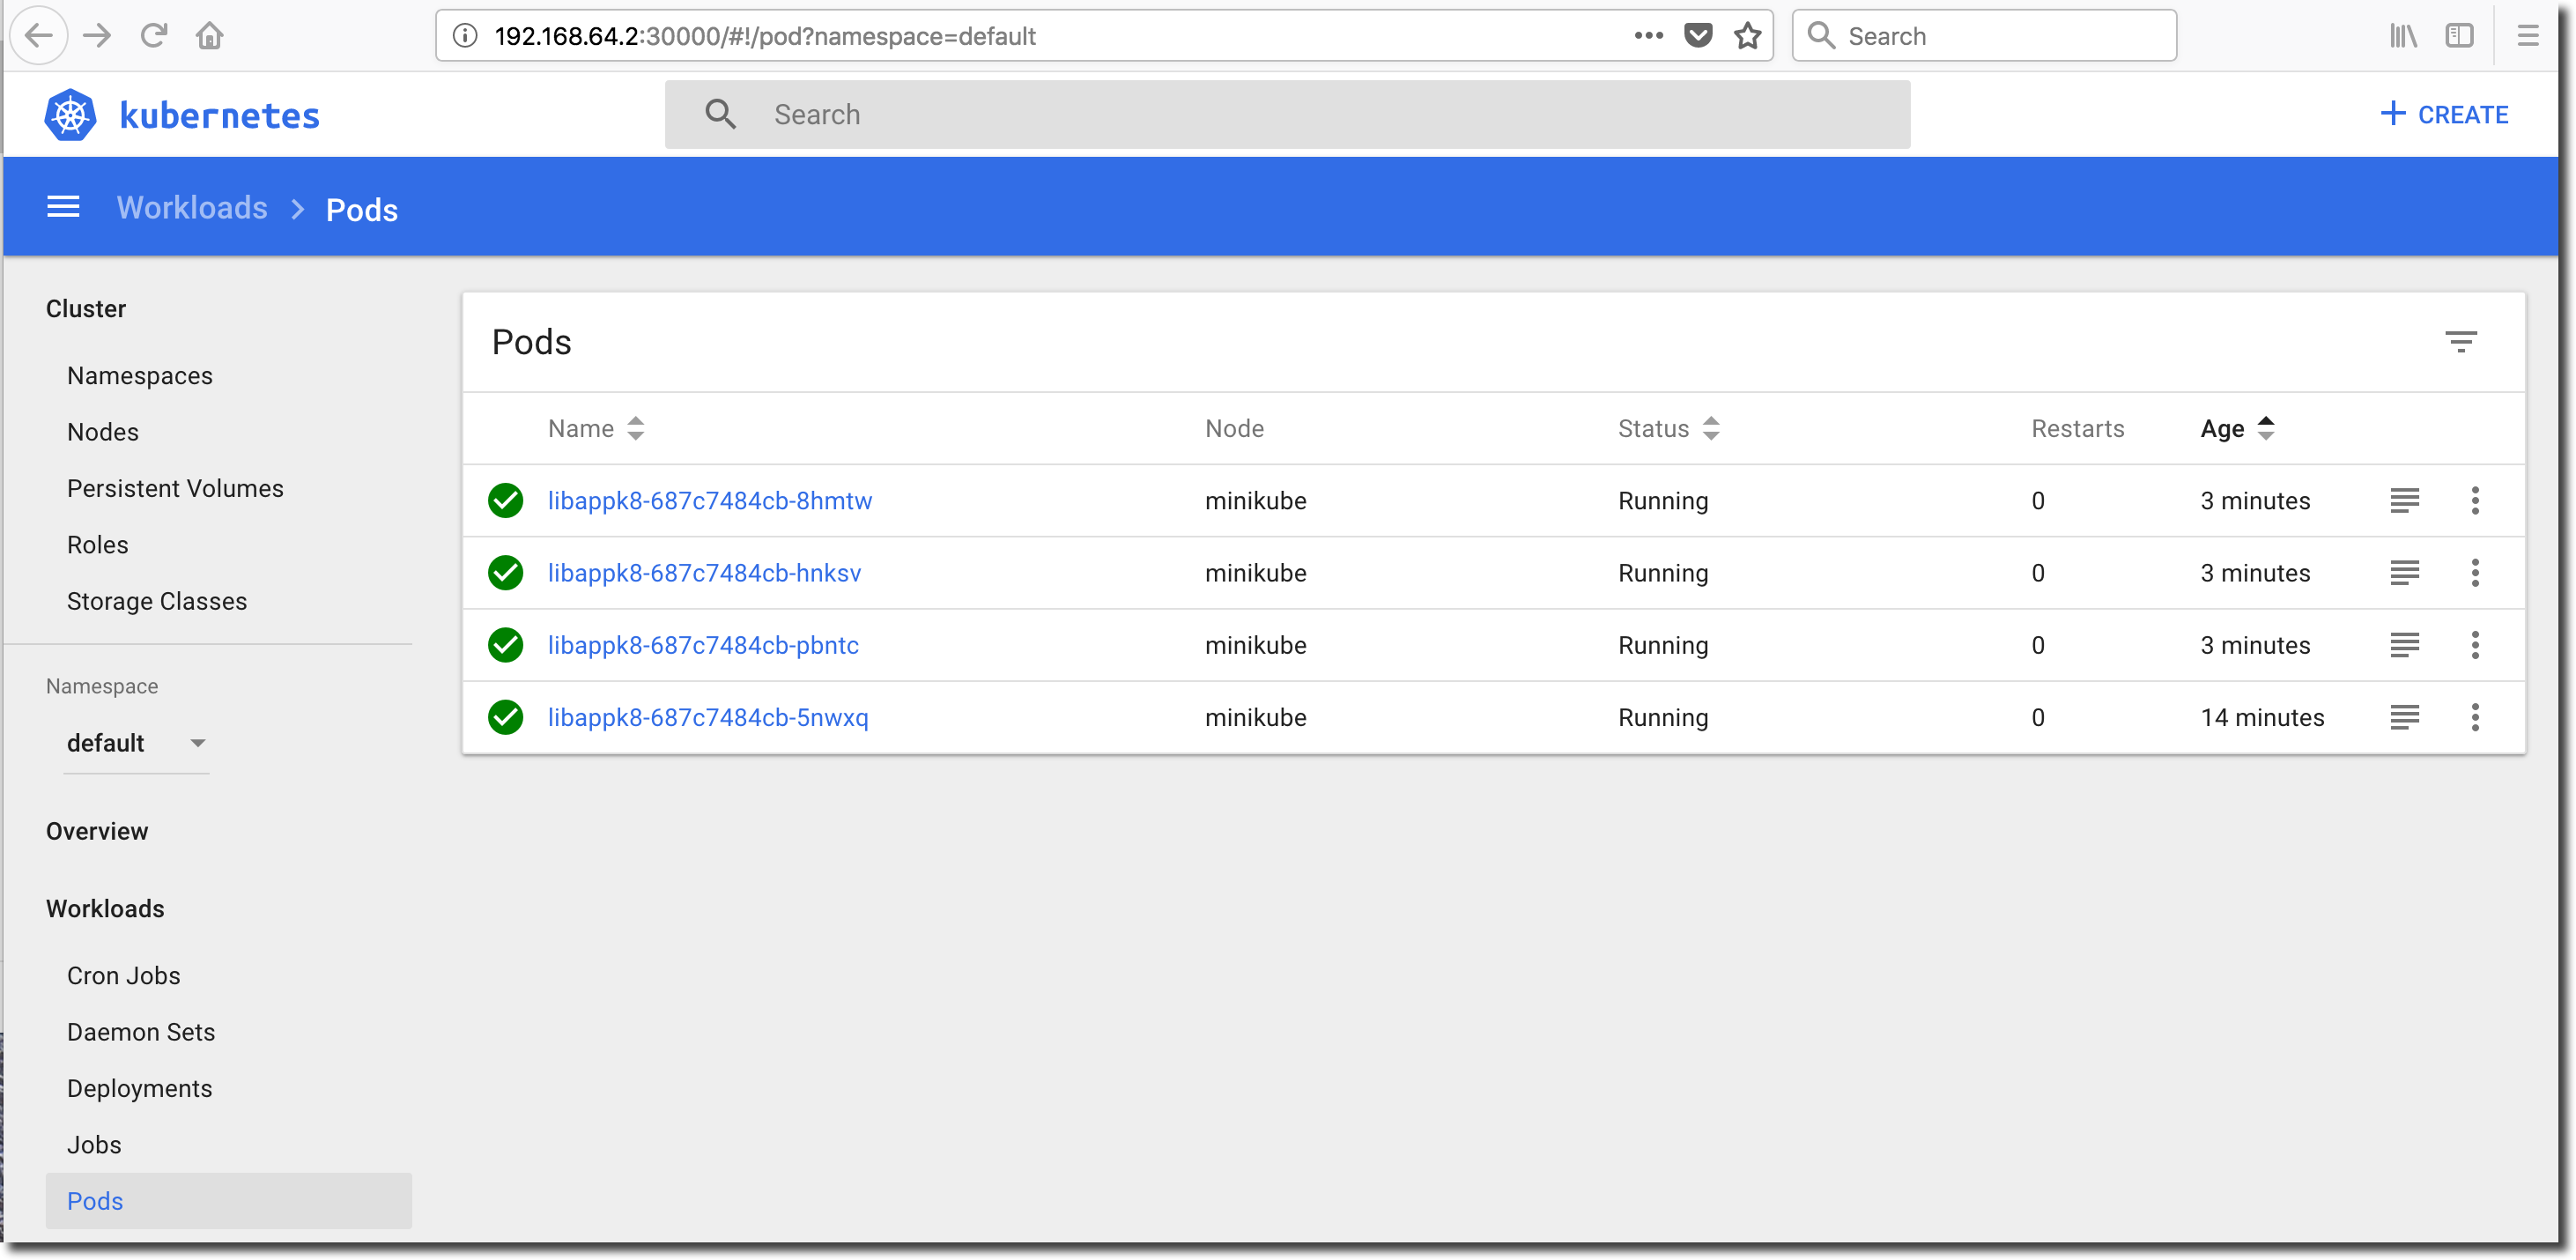This screenshot has width=2576, height=1260.
Task: Click the Workloads breadcrumb link
Action: click(x=192, y=207)
